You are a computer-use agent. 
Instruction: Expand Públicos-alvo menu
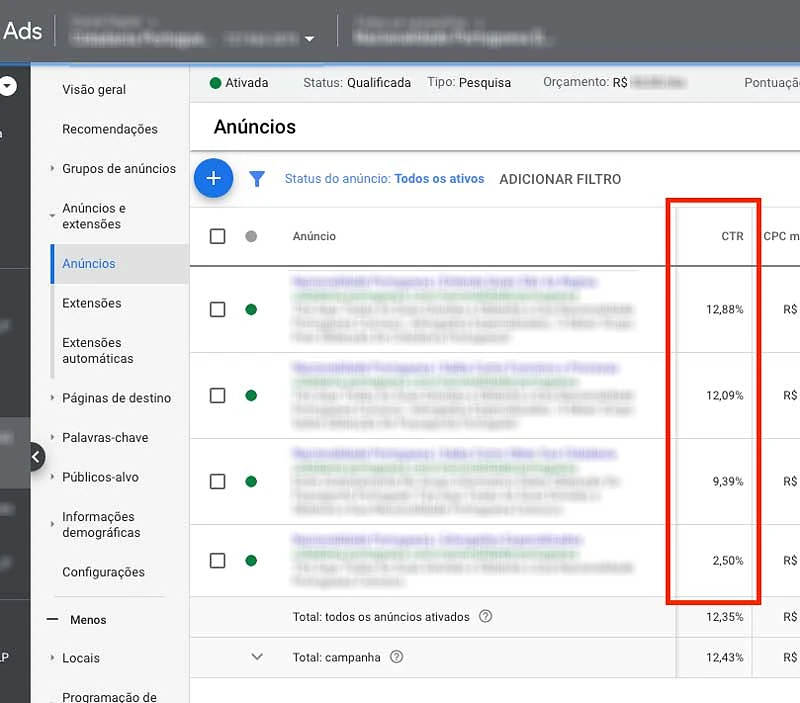coord(52,476)
